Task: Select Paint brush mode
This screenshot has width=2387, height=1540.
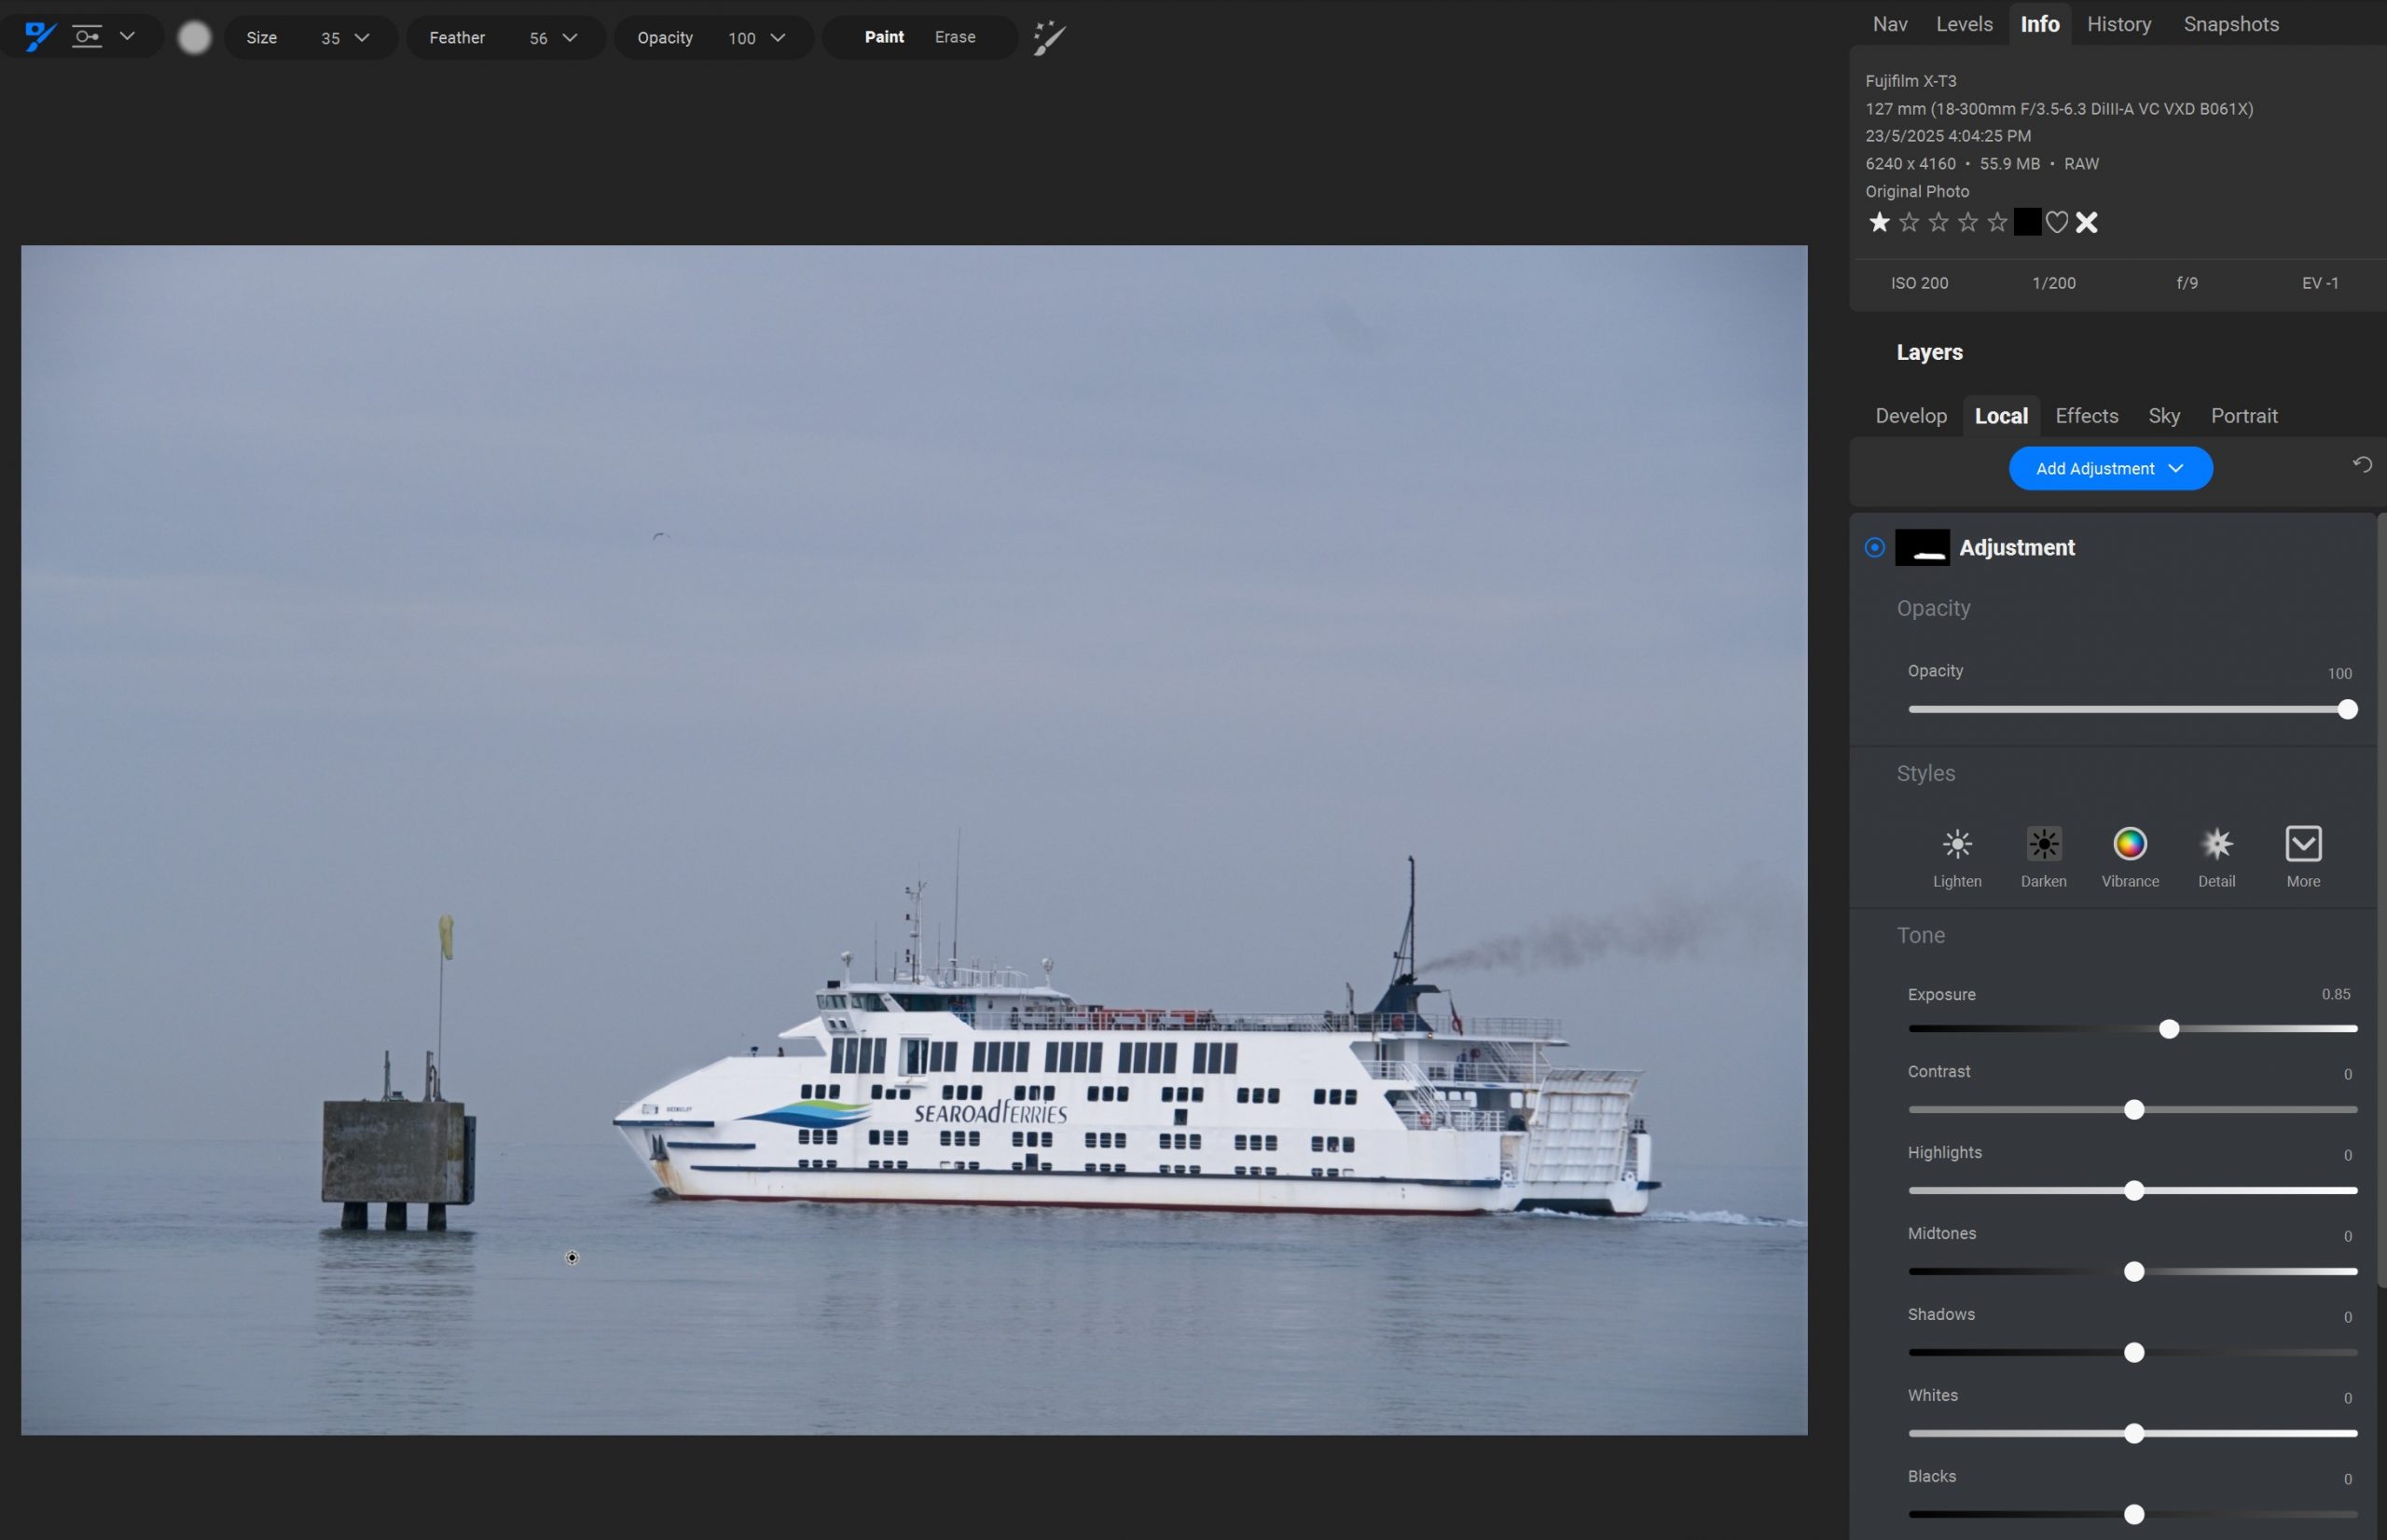Action: click(x=883, y=37)
